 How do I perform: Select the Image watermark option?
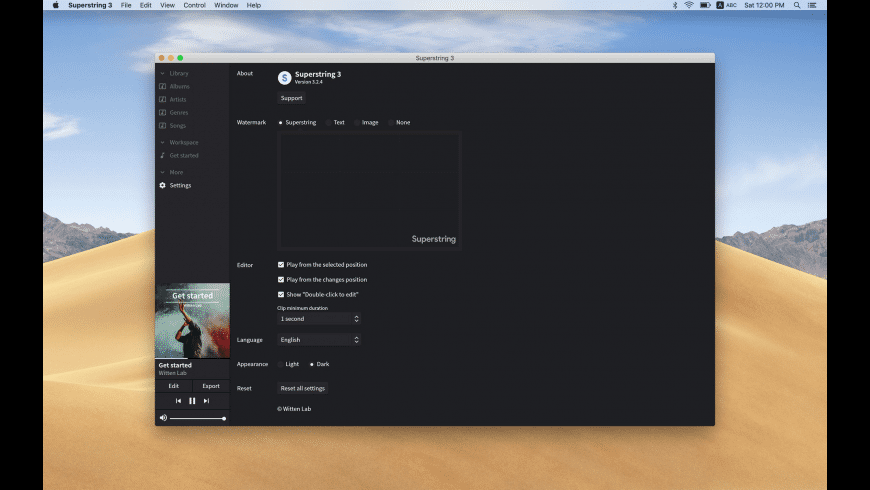(x=367, y=123)
